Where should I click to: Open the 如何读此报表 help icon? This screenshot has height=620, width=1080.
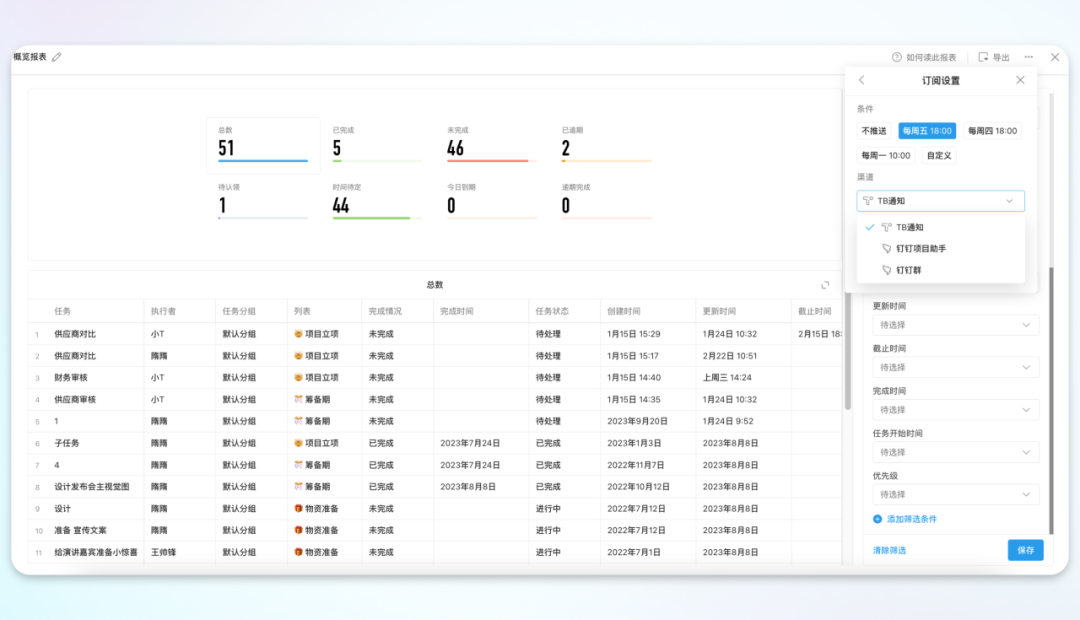[x=897, y=57]
